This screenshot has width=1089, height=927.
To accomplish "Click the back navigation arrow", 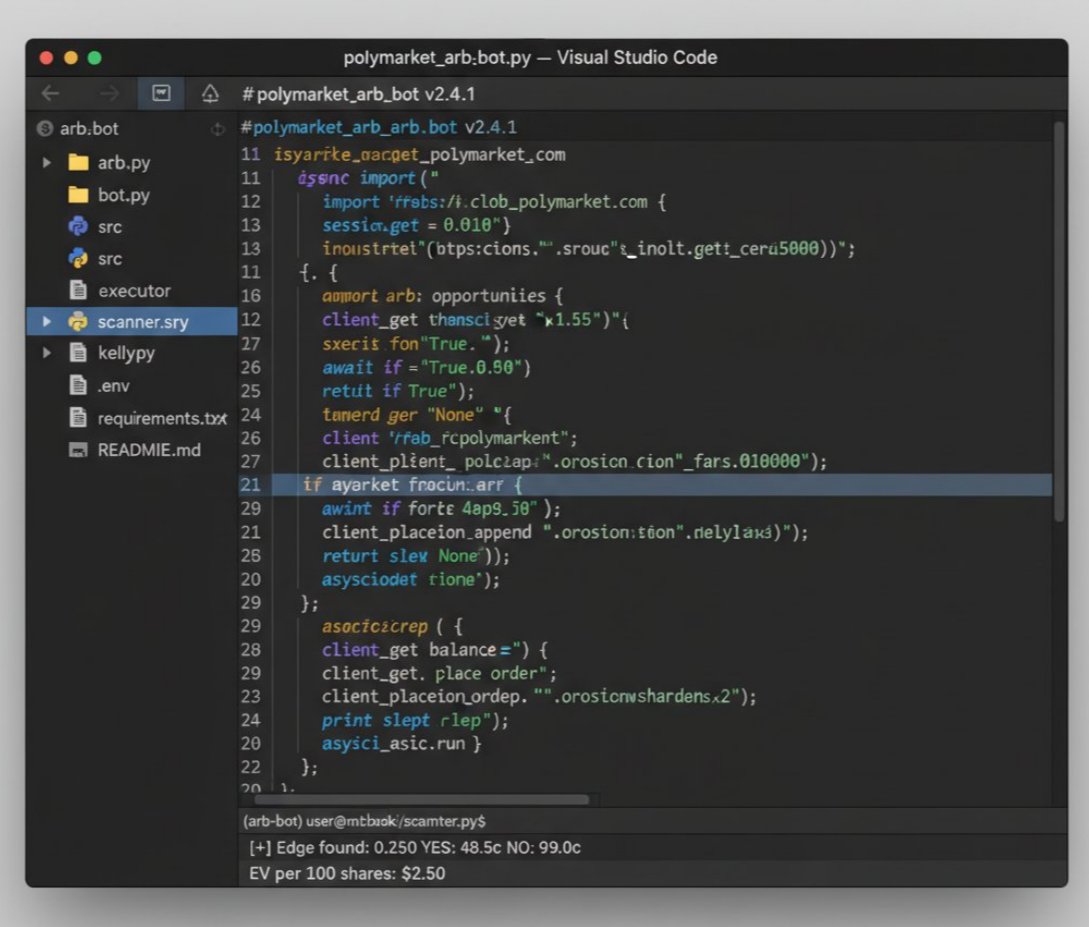I will click(x=50, y=93).
